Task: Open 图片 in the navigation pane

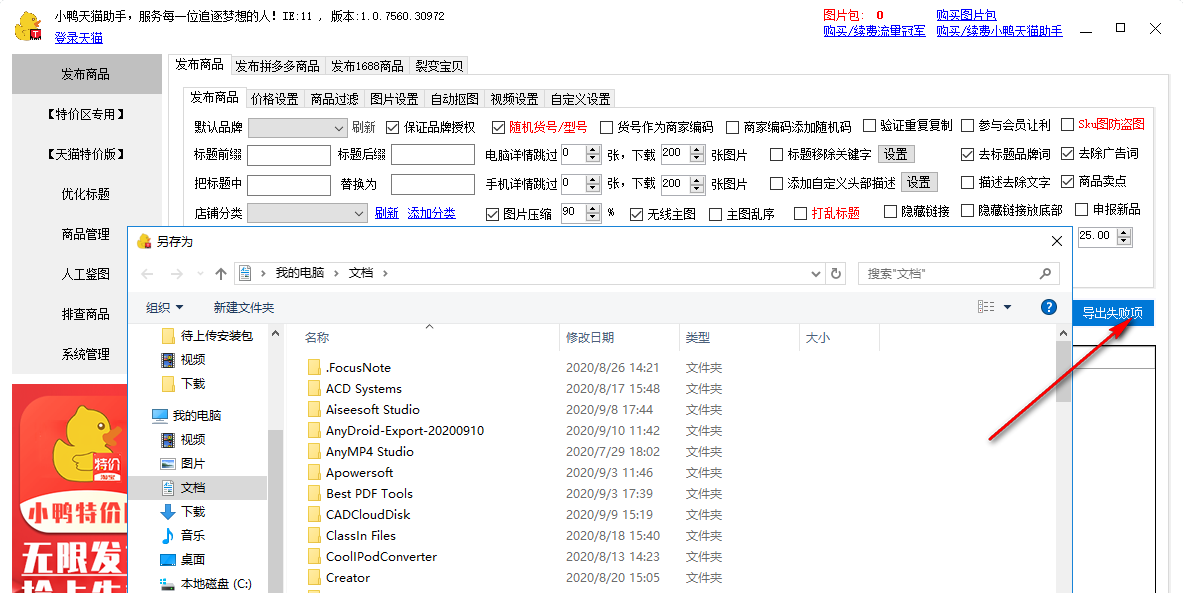Action: 192,463
